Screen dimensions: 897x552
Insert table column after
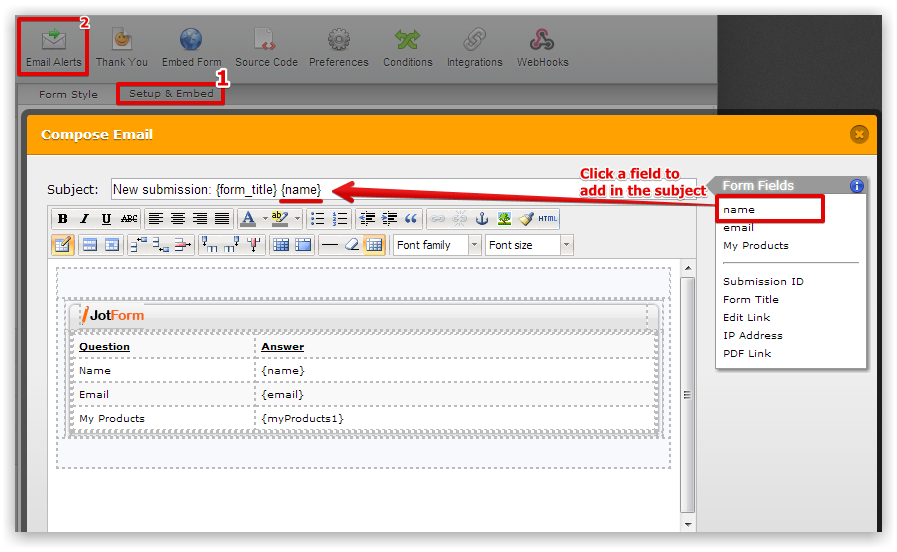(x=232, y=245)
